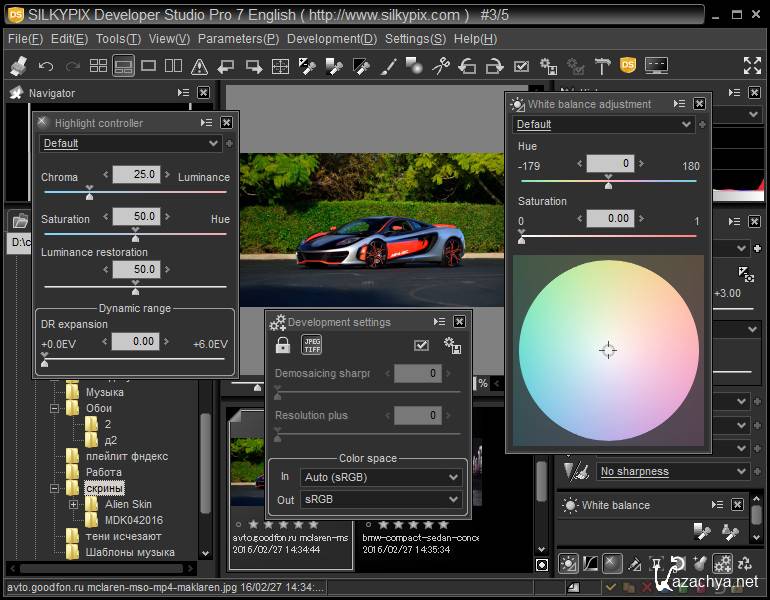Click the undo arrow in the toolbar
The height and width of the screenshot is (600, 770).
[46, 66]
